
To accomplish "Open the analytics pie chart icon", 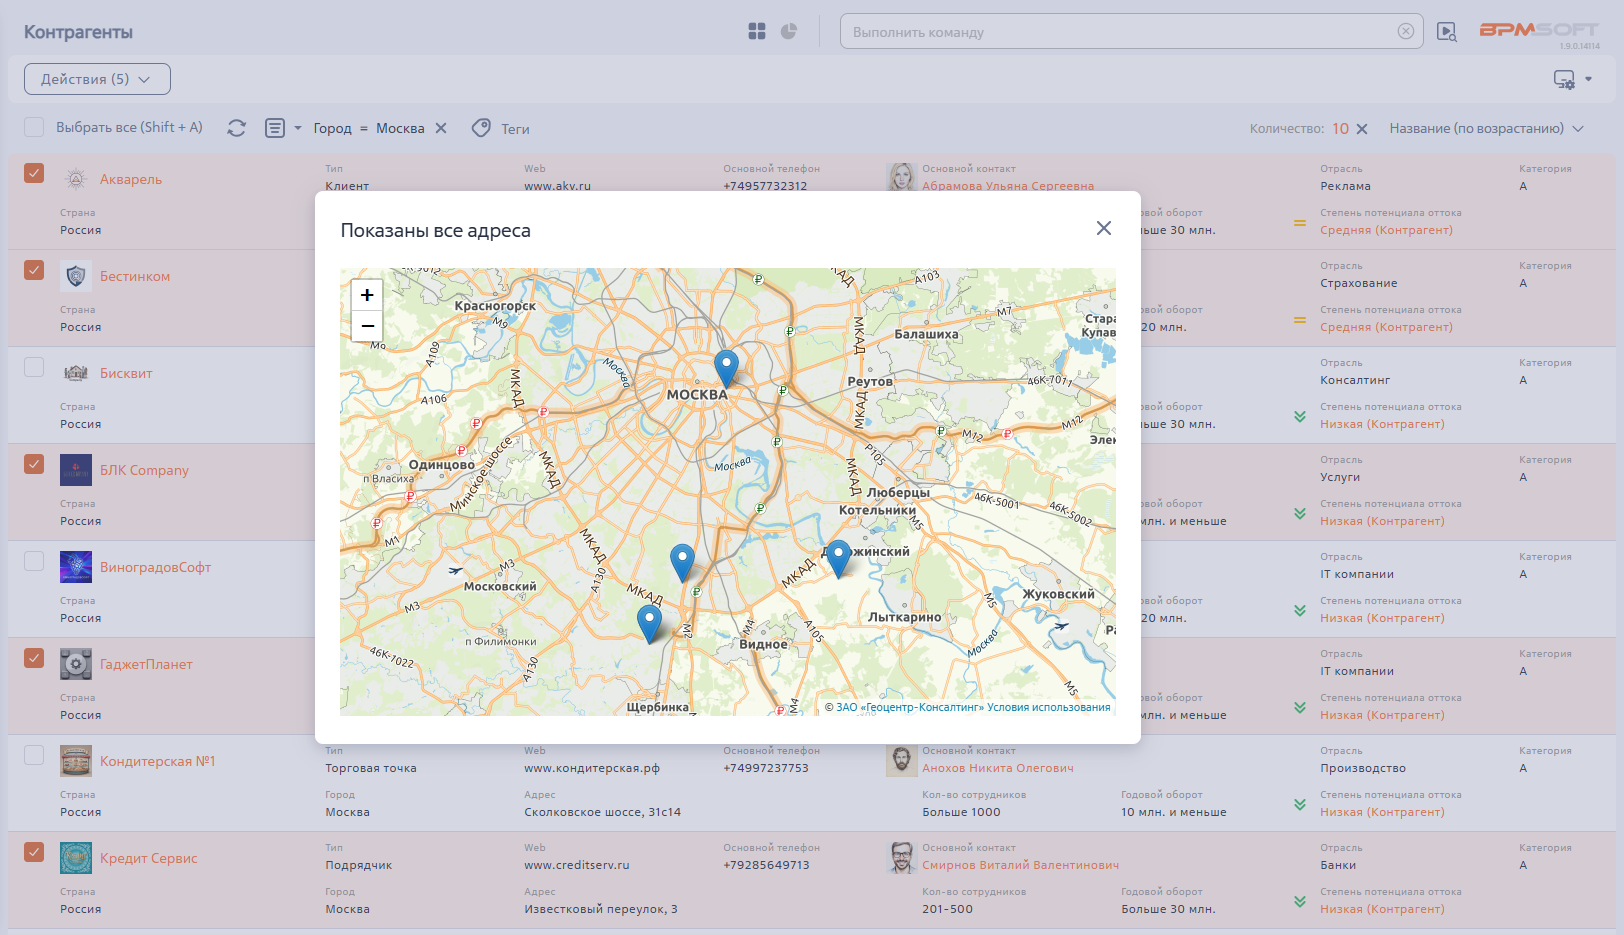I will coord(789,31).
